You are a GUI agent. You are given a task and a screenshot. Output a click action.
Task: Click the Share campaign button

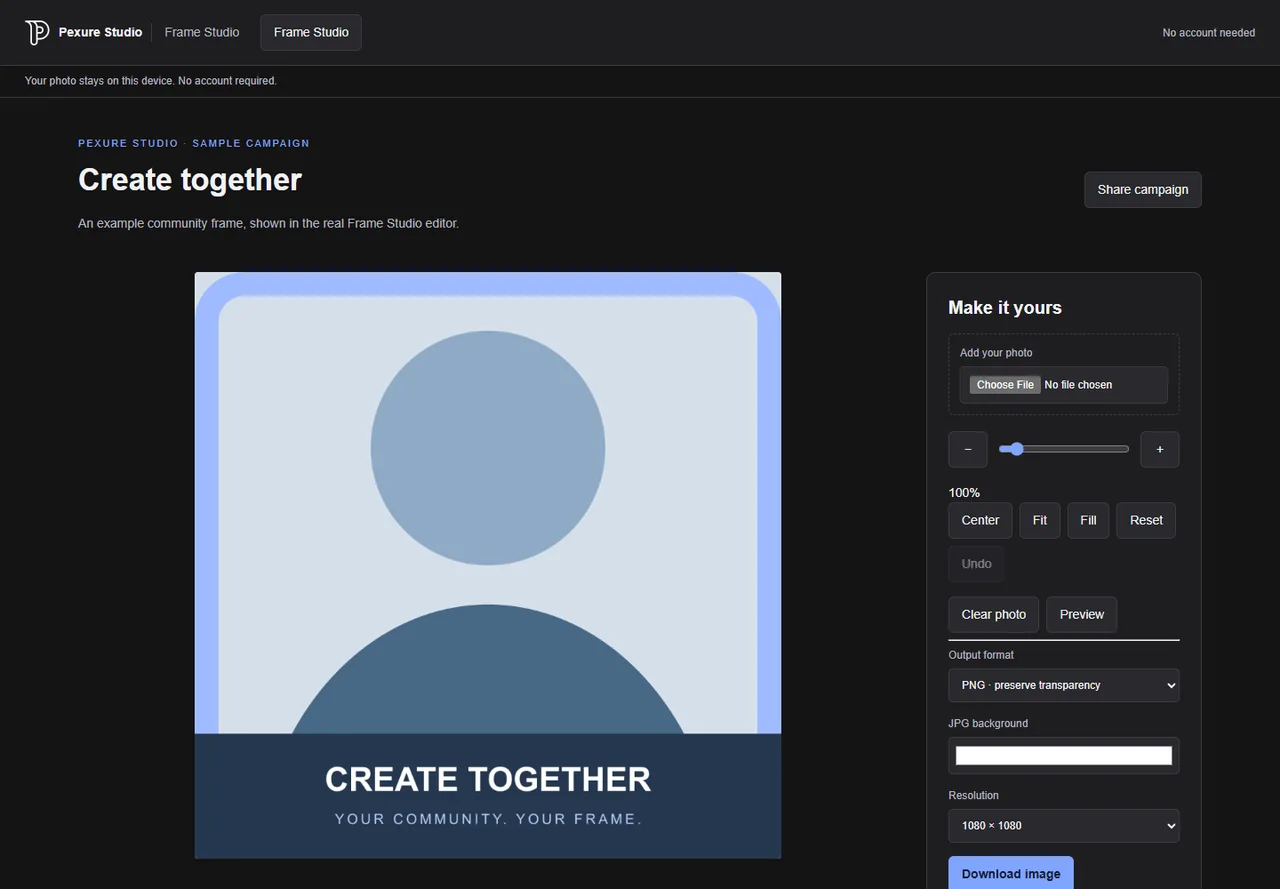tap(1143, 190)
